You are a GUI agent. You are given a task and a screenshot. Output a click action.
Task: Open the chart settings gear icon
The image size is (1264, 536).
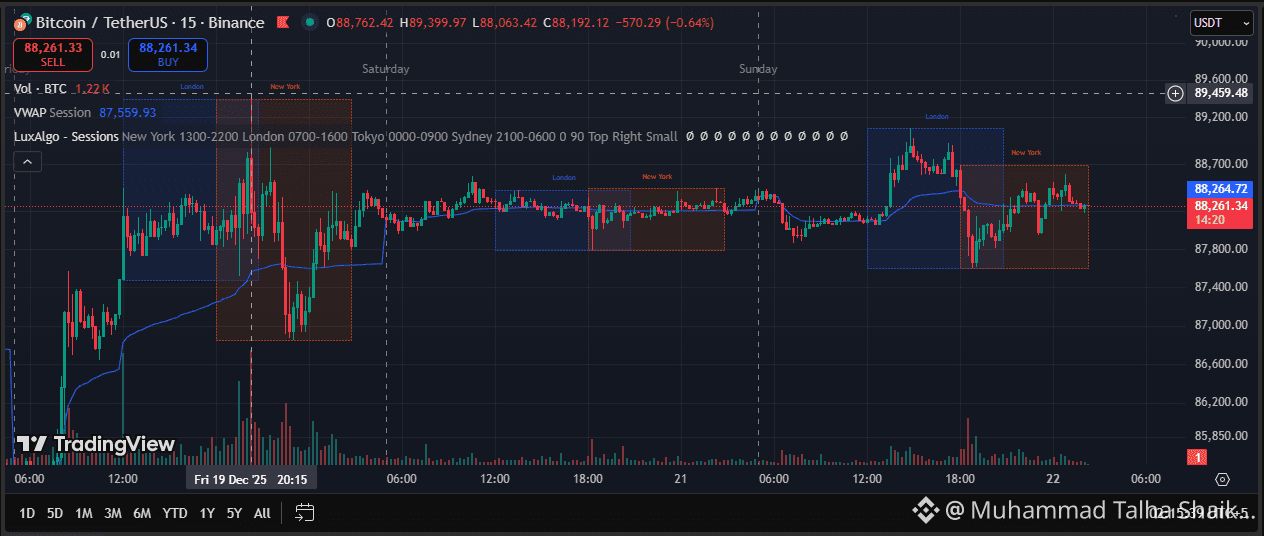(x=1222, y=479)
